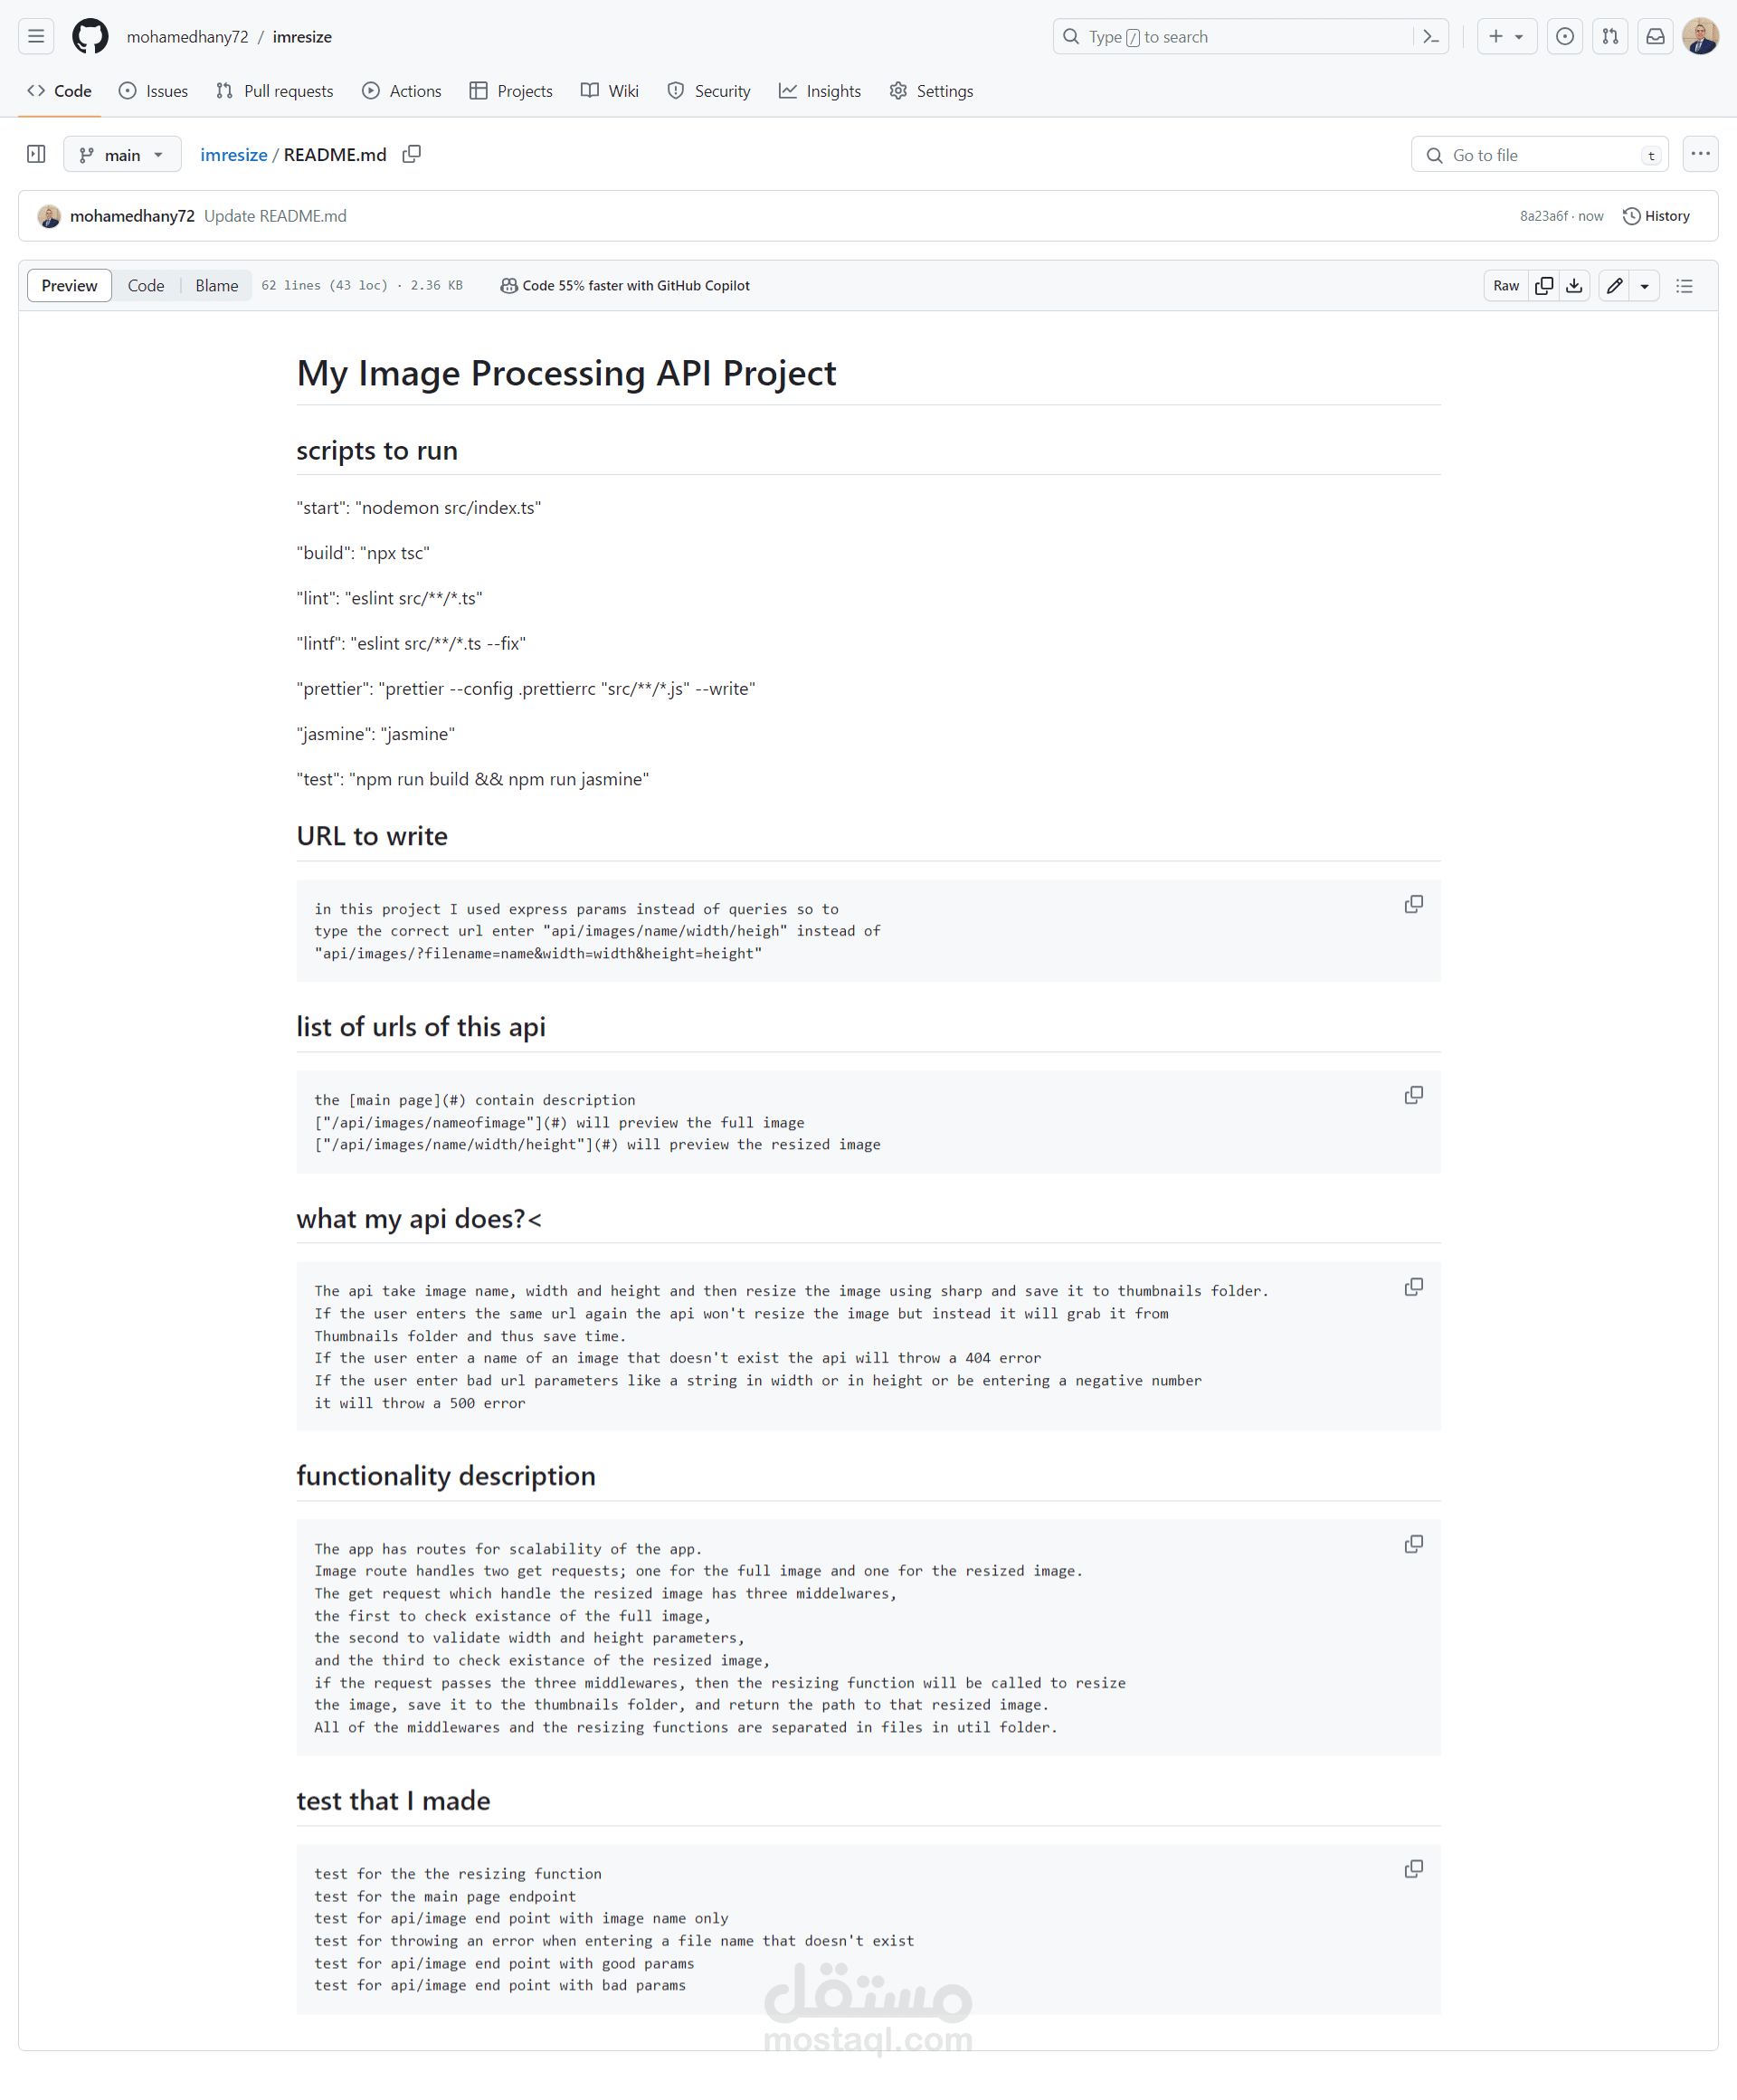View file History

coord(1656,216)
